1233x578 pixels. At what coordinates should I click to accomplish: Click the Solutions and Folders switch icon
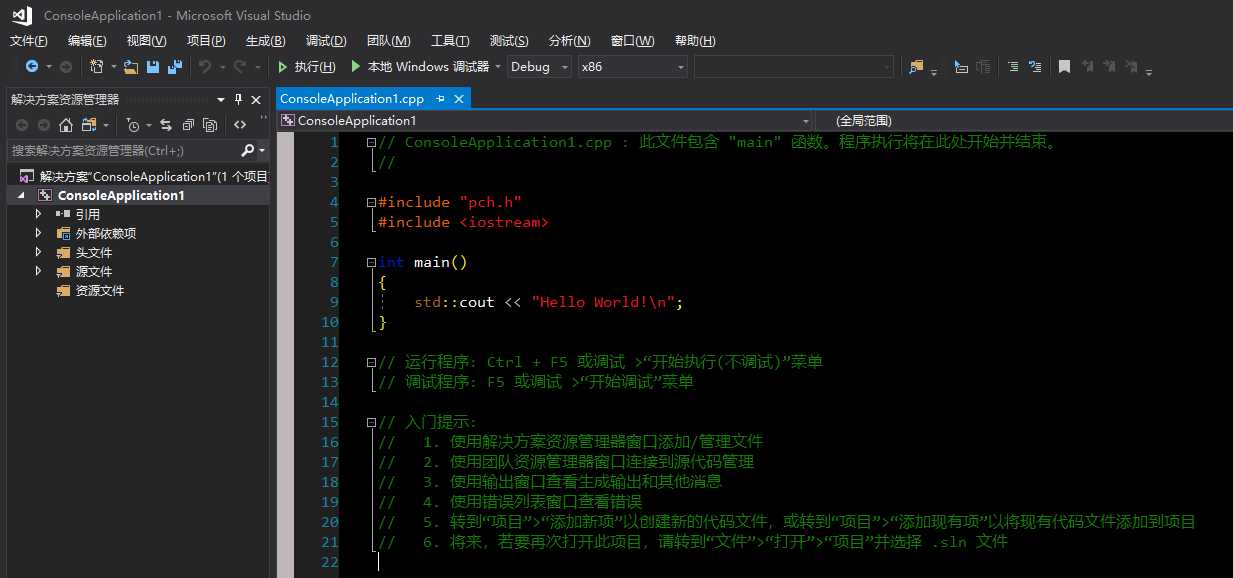tap(89, 125)
